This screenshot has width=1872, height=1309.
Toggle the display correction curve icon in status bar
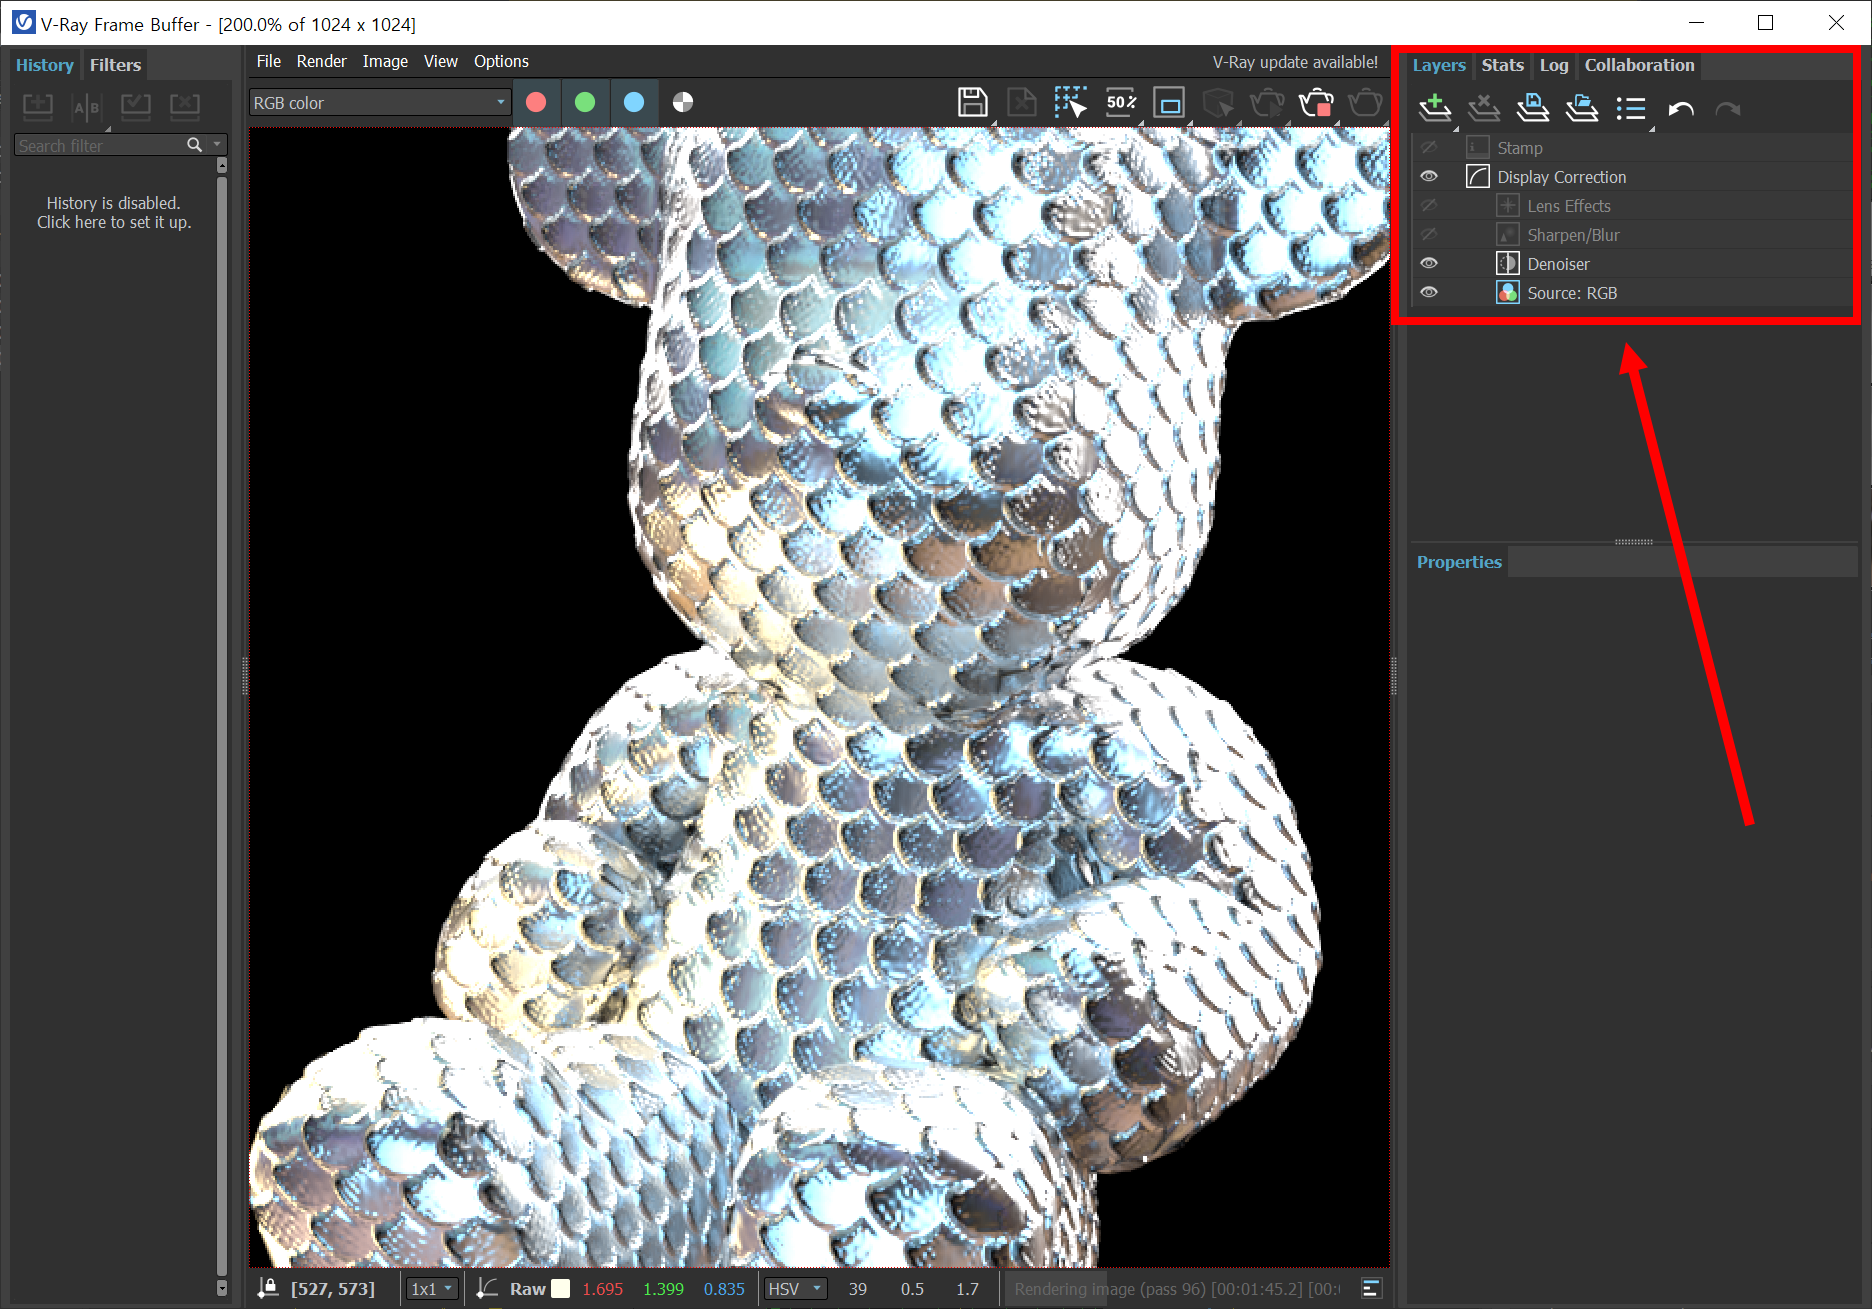coord(487,1288)
